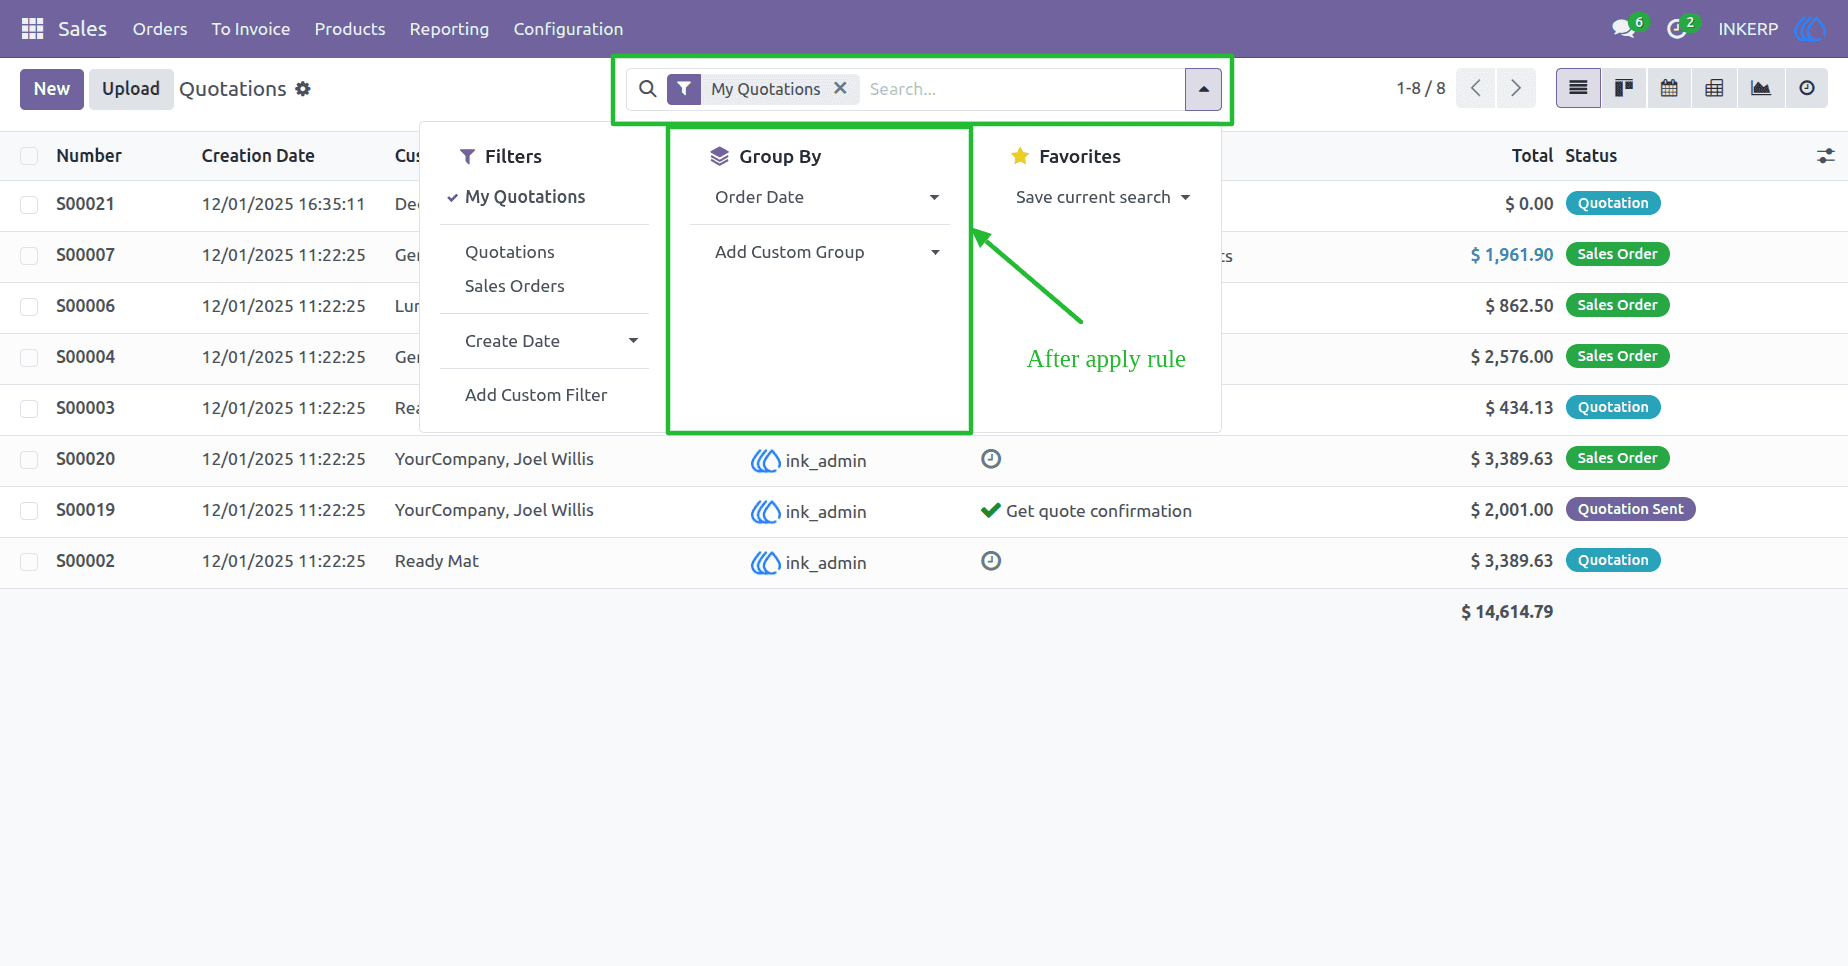This screenshot has height=966, width=1848.
Task: Click the Quotations settings gear icon
Action: [303, 89]
